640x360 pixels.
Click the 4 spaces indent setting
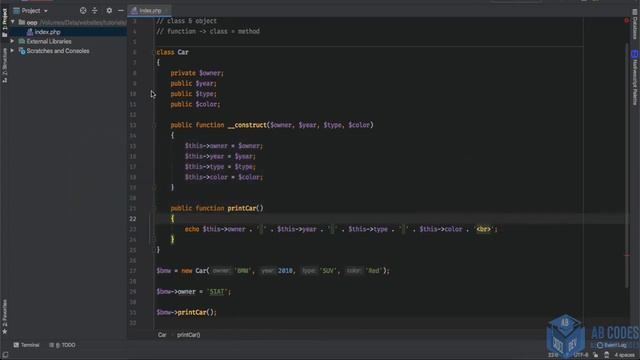pyautogui.click(x=624, y=355)
